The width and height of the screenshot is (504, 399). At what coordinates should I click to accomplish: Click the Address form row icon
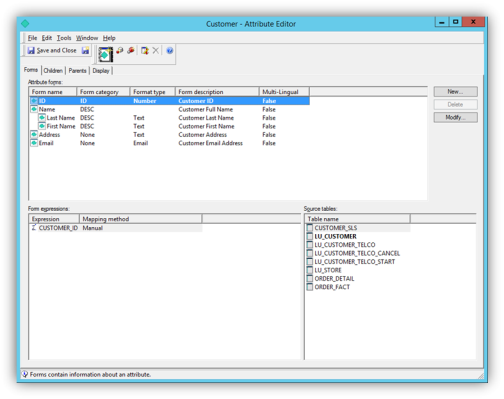[x=34, y=134]
